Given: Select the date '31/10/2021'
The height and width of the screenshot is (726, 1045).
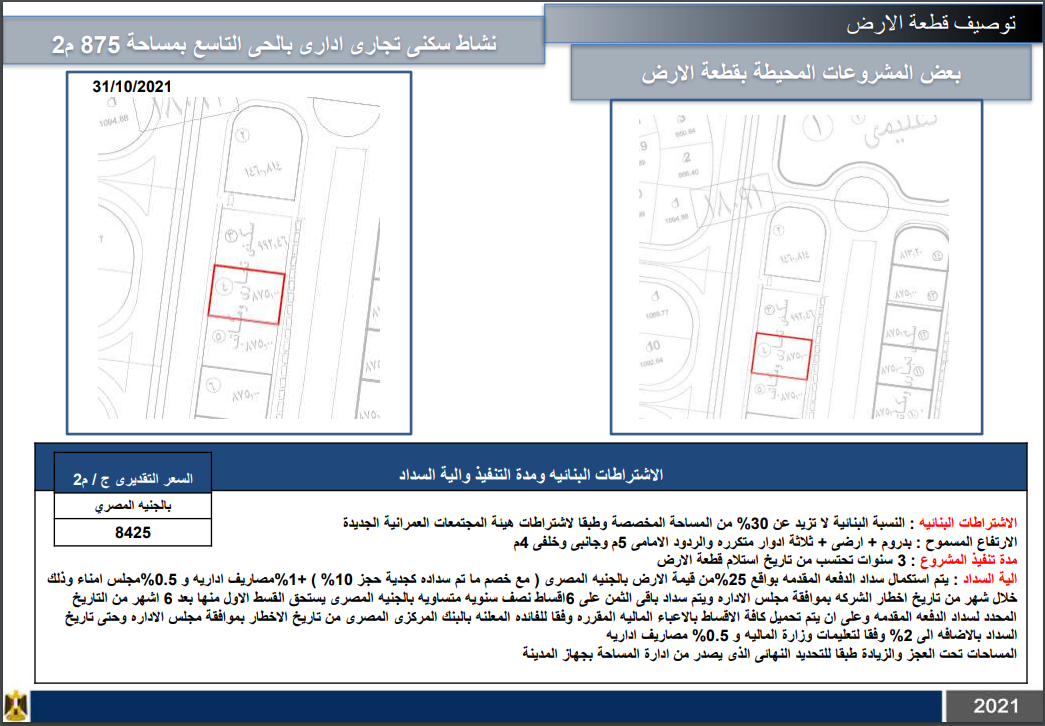Looking at the screenshot, I should click(x=132, y=87).
